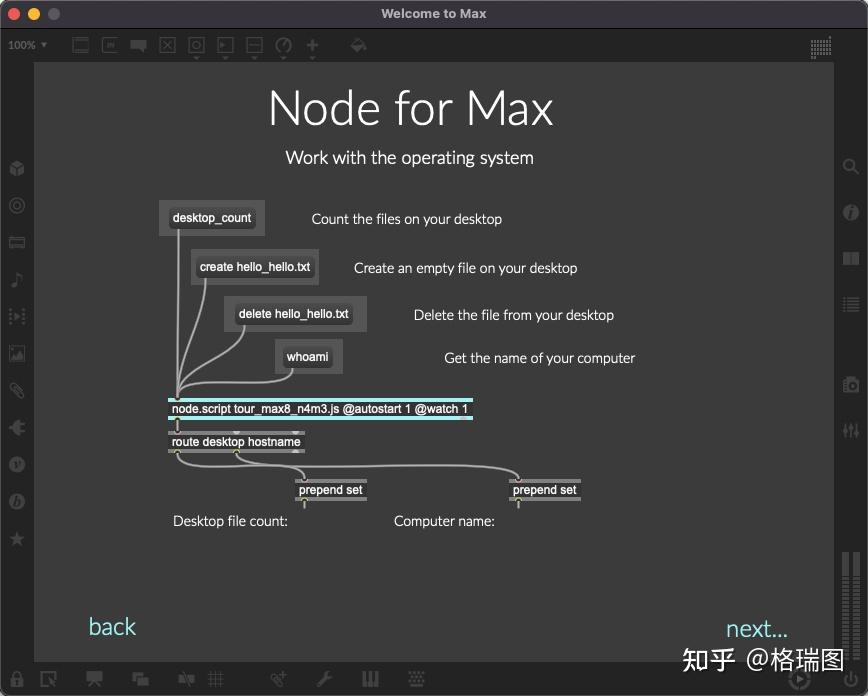Click the next... link
This screenshot has width=868, height=696.
point(757,629)
